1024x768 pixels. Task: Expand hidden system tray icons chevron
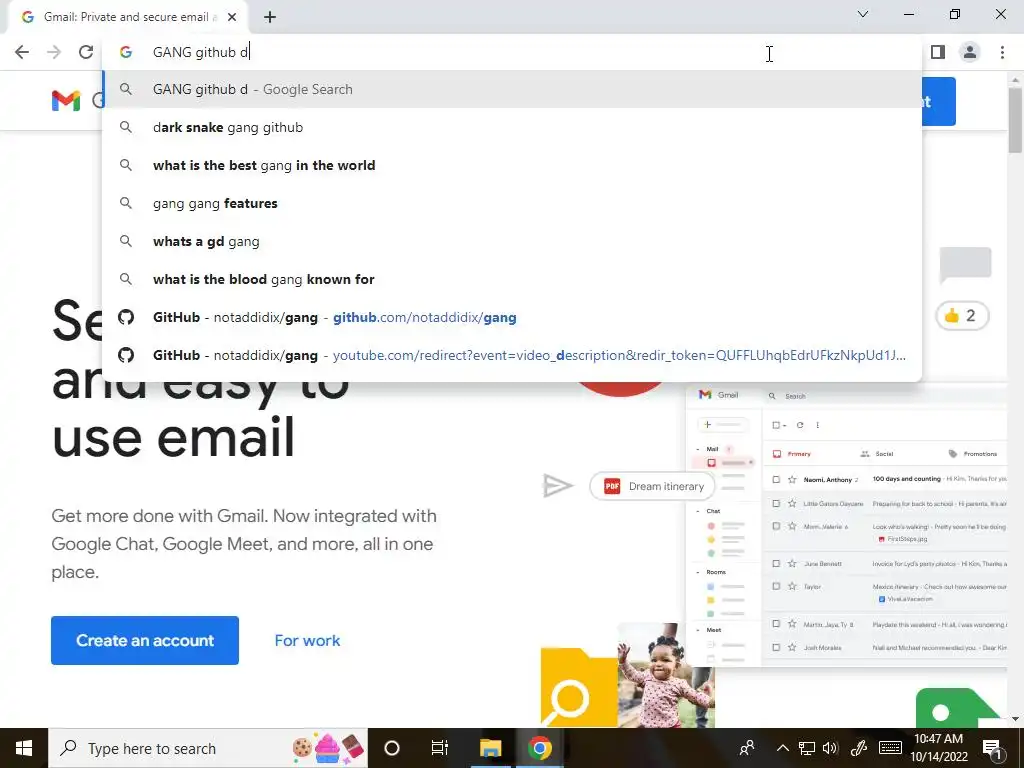[782, 748]
